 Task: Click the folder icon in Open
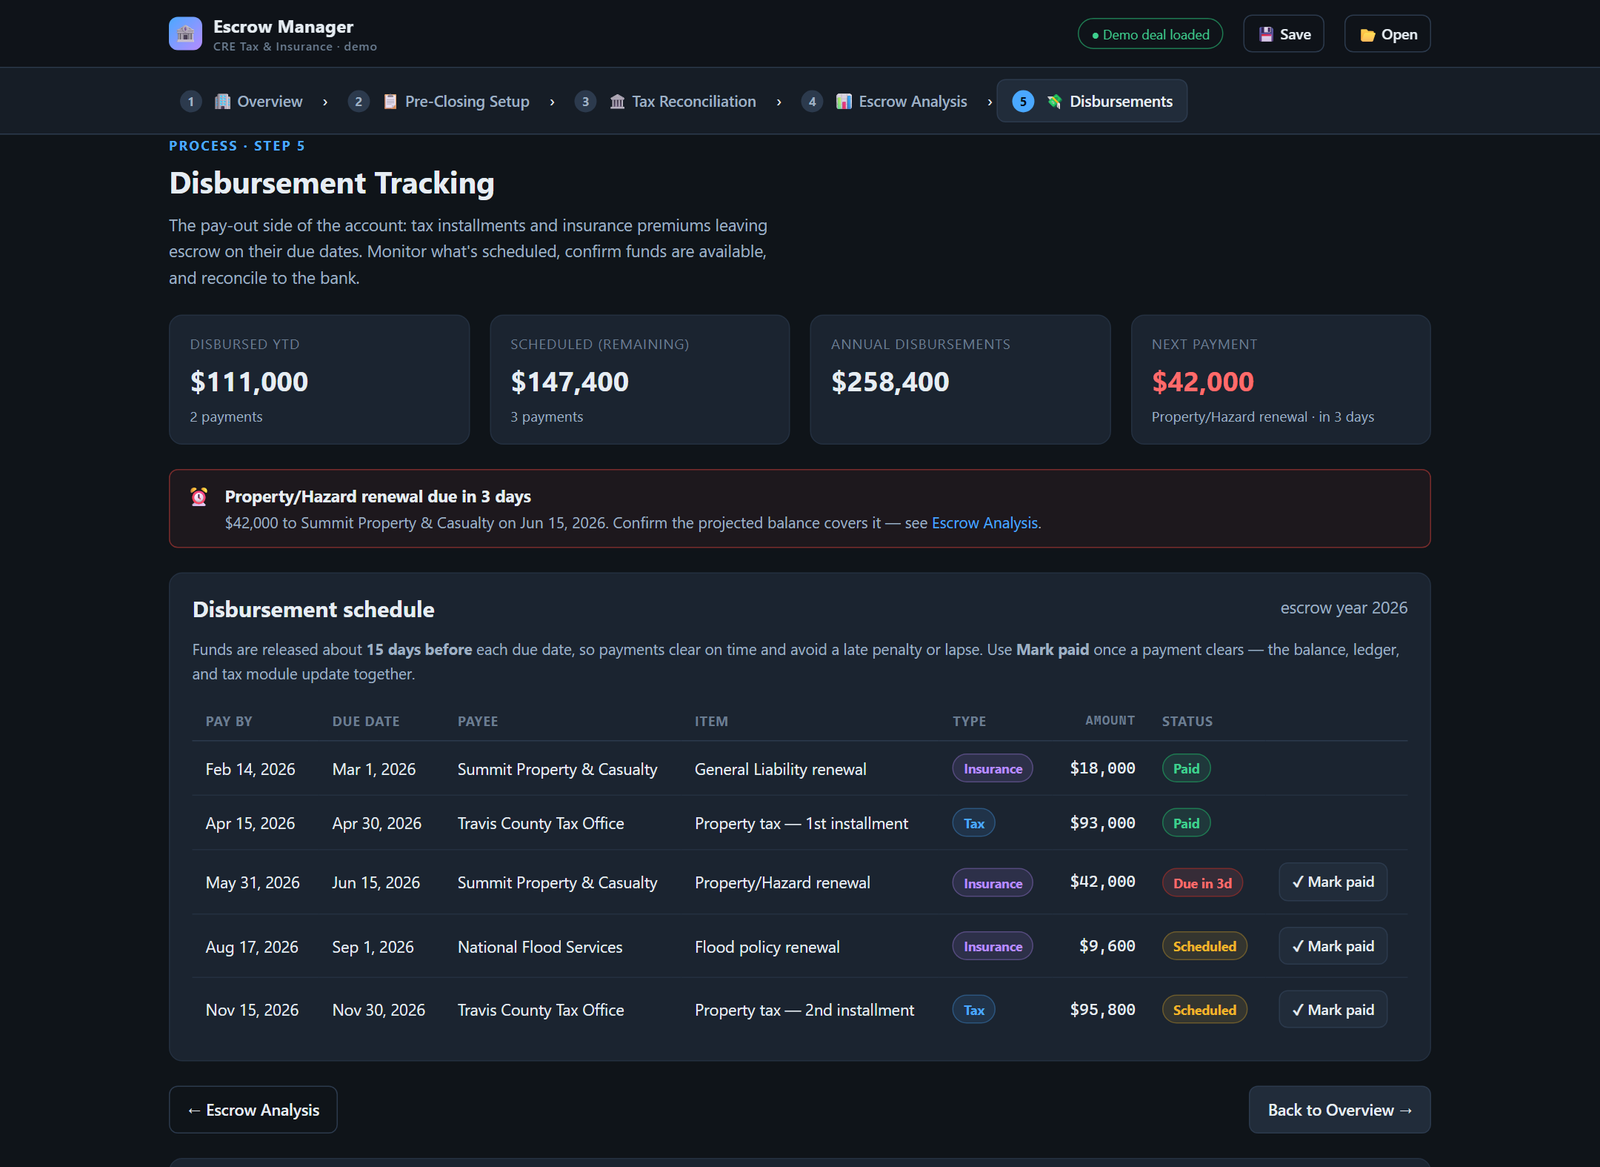[1367, 35]
